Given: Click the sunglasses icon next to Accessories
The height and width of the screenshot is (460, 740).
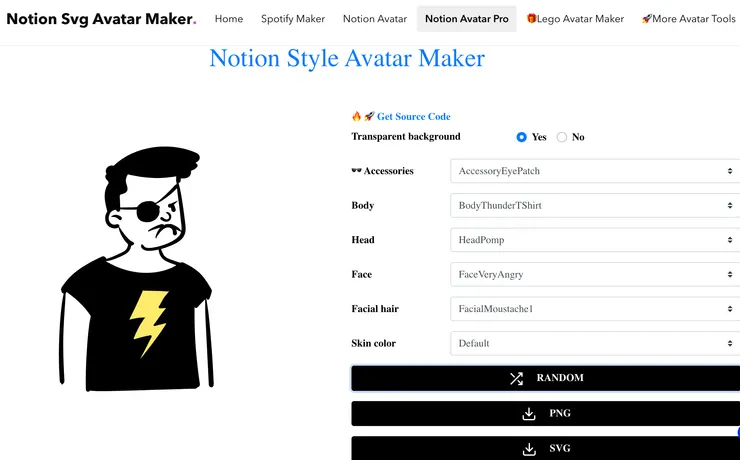Looking at the screenshot, I should [x=356, y=170].
